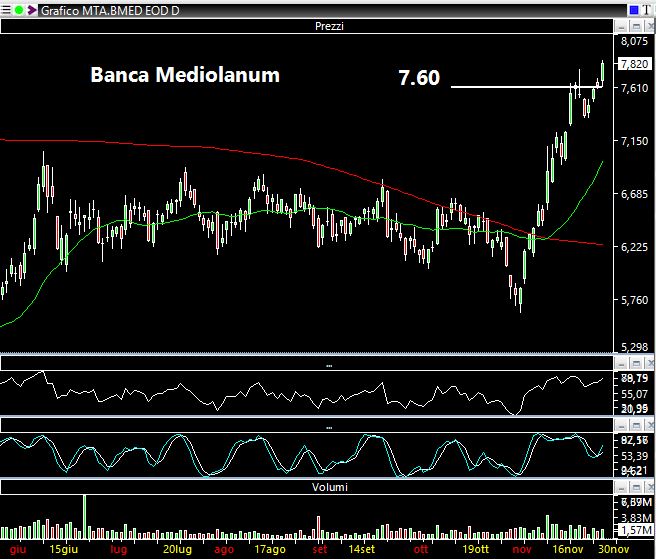Screen dimensions: 656x559
Task: Click the '19ott' date label
Action: click(x=475, y=549)
